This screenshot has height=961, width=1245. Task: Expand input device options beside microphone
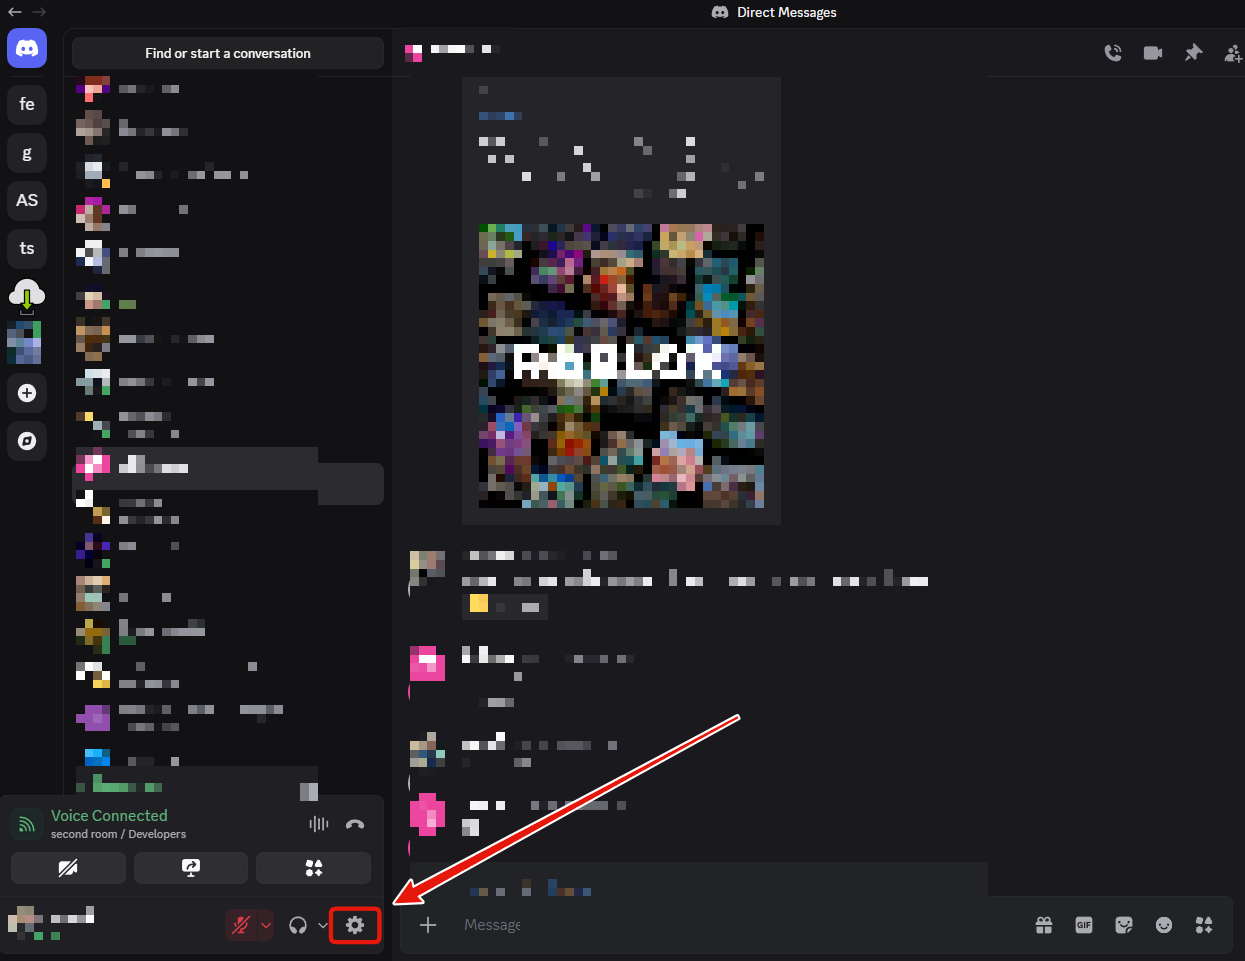click(x=266, y=925)
